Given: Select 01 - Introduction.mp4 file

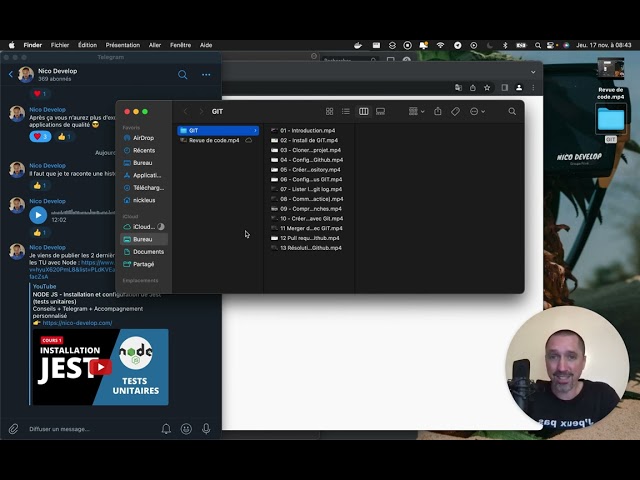Looking at the screenshot, I should click(307, 130).
